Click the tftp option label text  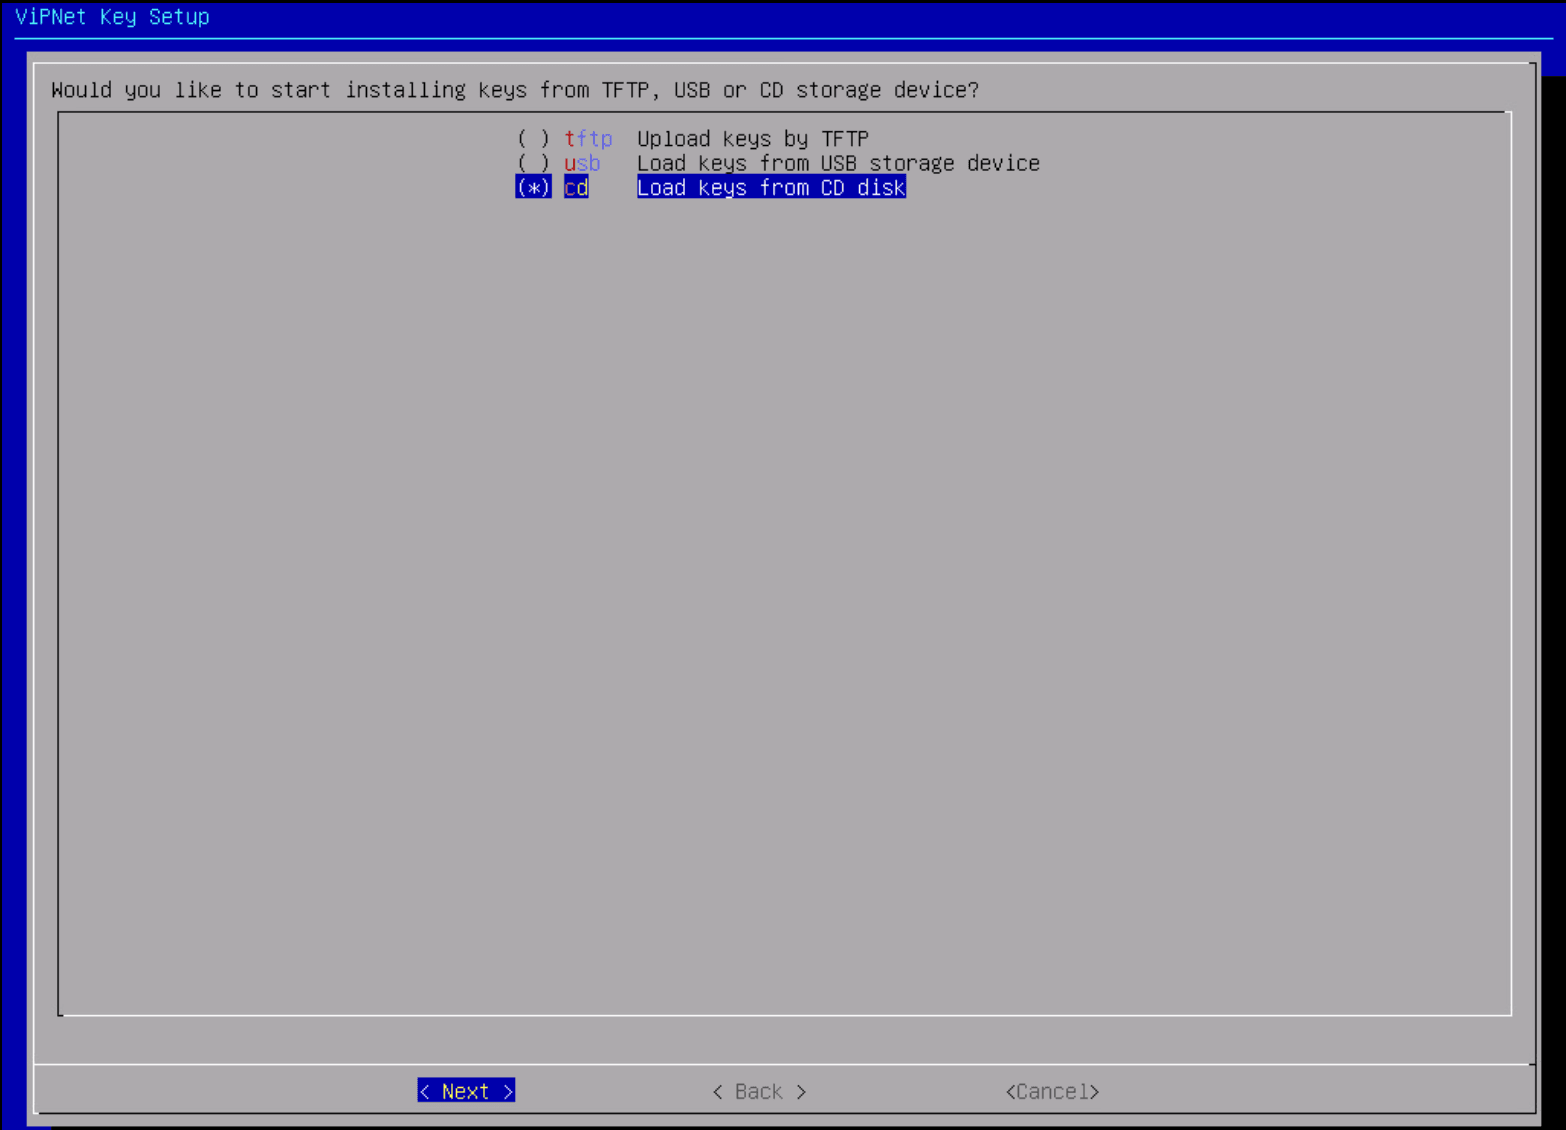(588, 138)
